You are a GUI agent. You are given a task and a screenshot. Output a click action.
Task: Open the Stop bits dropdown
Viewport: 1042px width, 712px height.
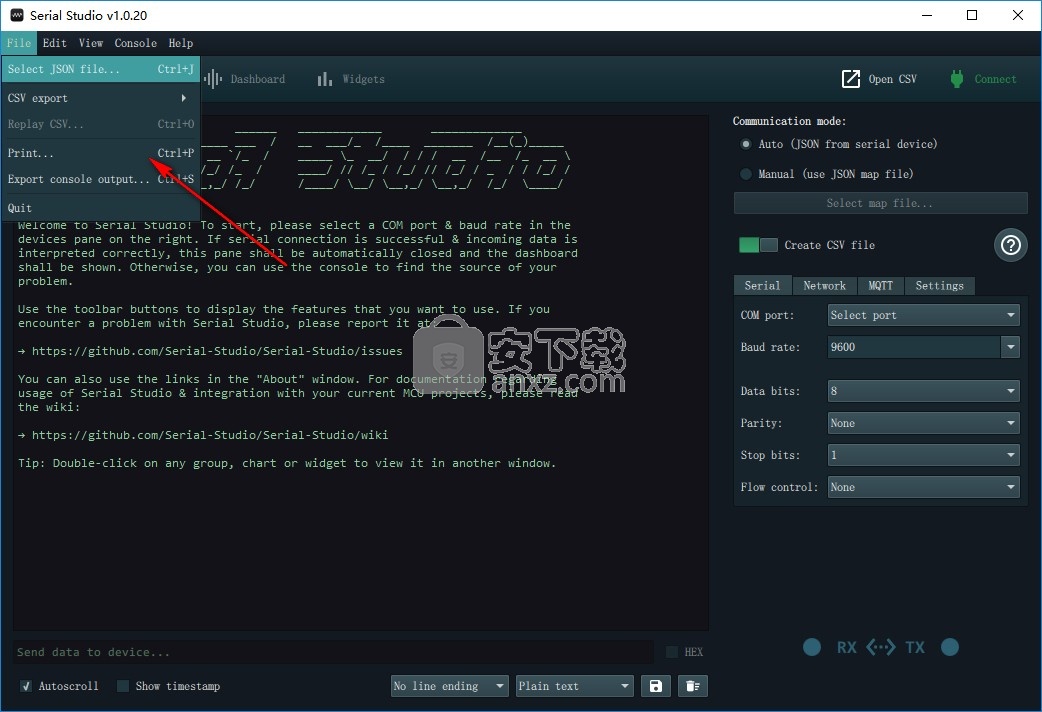click(923, 455)
